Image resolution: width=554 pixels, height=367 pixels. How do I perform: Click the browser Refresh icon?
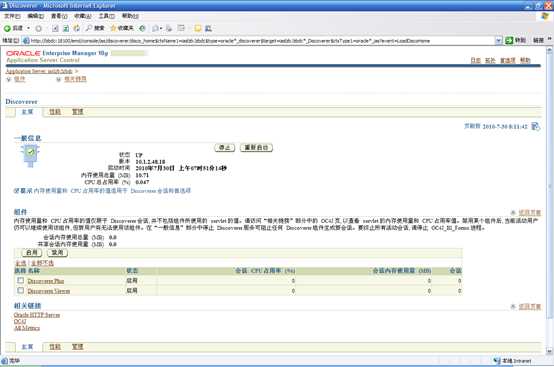pyautogui.click(x=66, y=28)
